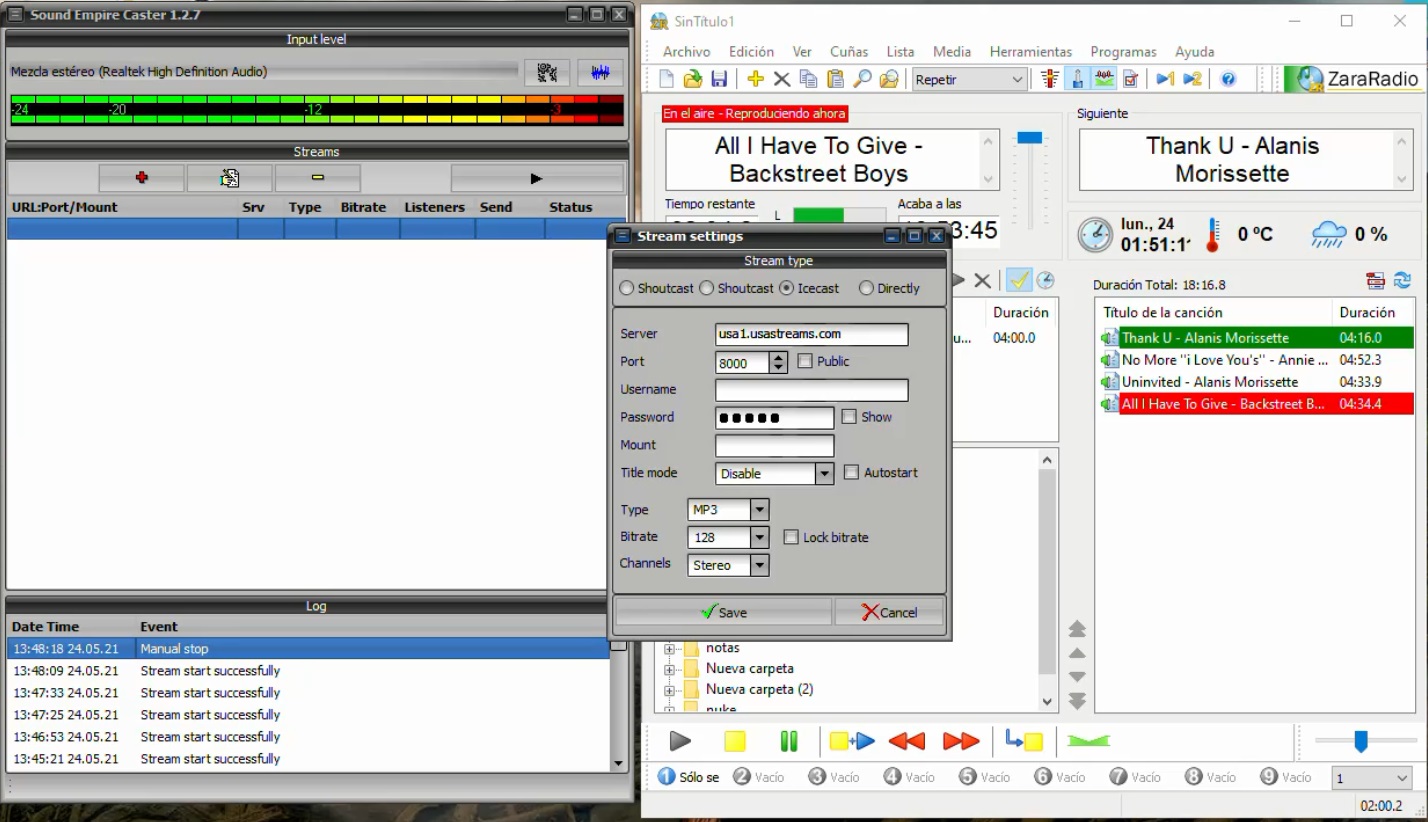
Task: Open the Title mode dropdown
Action: (824, 473)
